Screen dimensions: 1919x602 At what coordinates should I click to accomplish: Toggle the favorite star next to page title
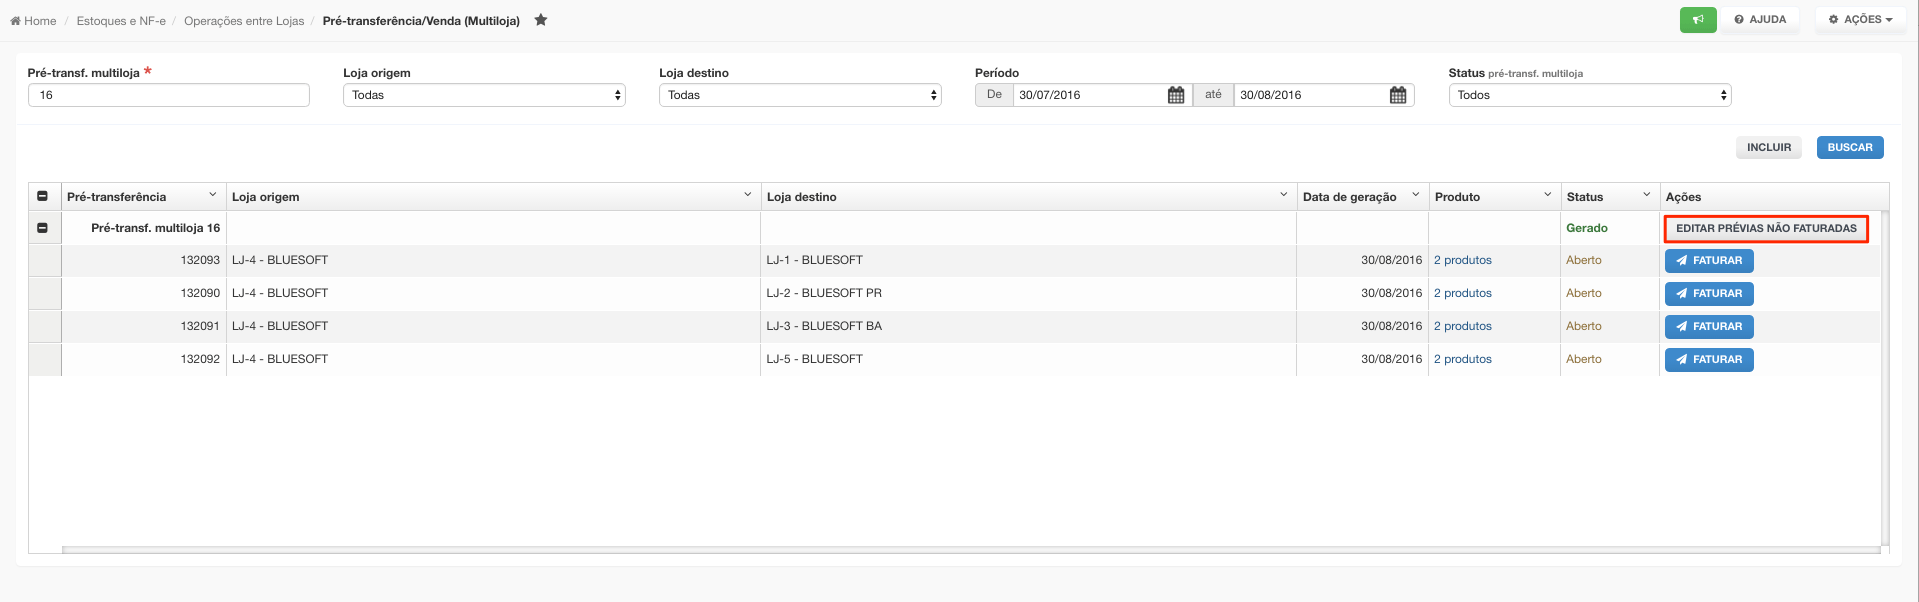point(541,20)
